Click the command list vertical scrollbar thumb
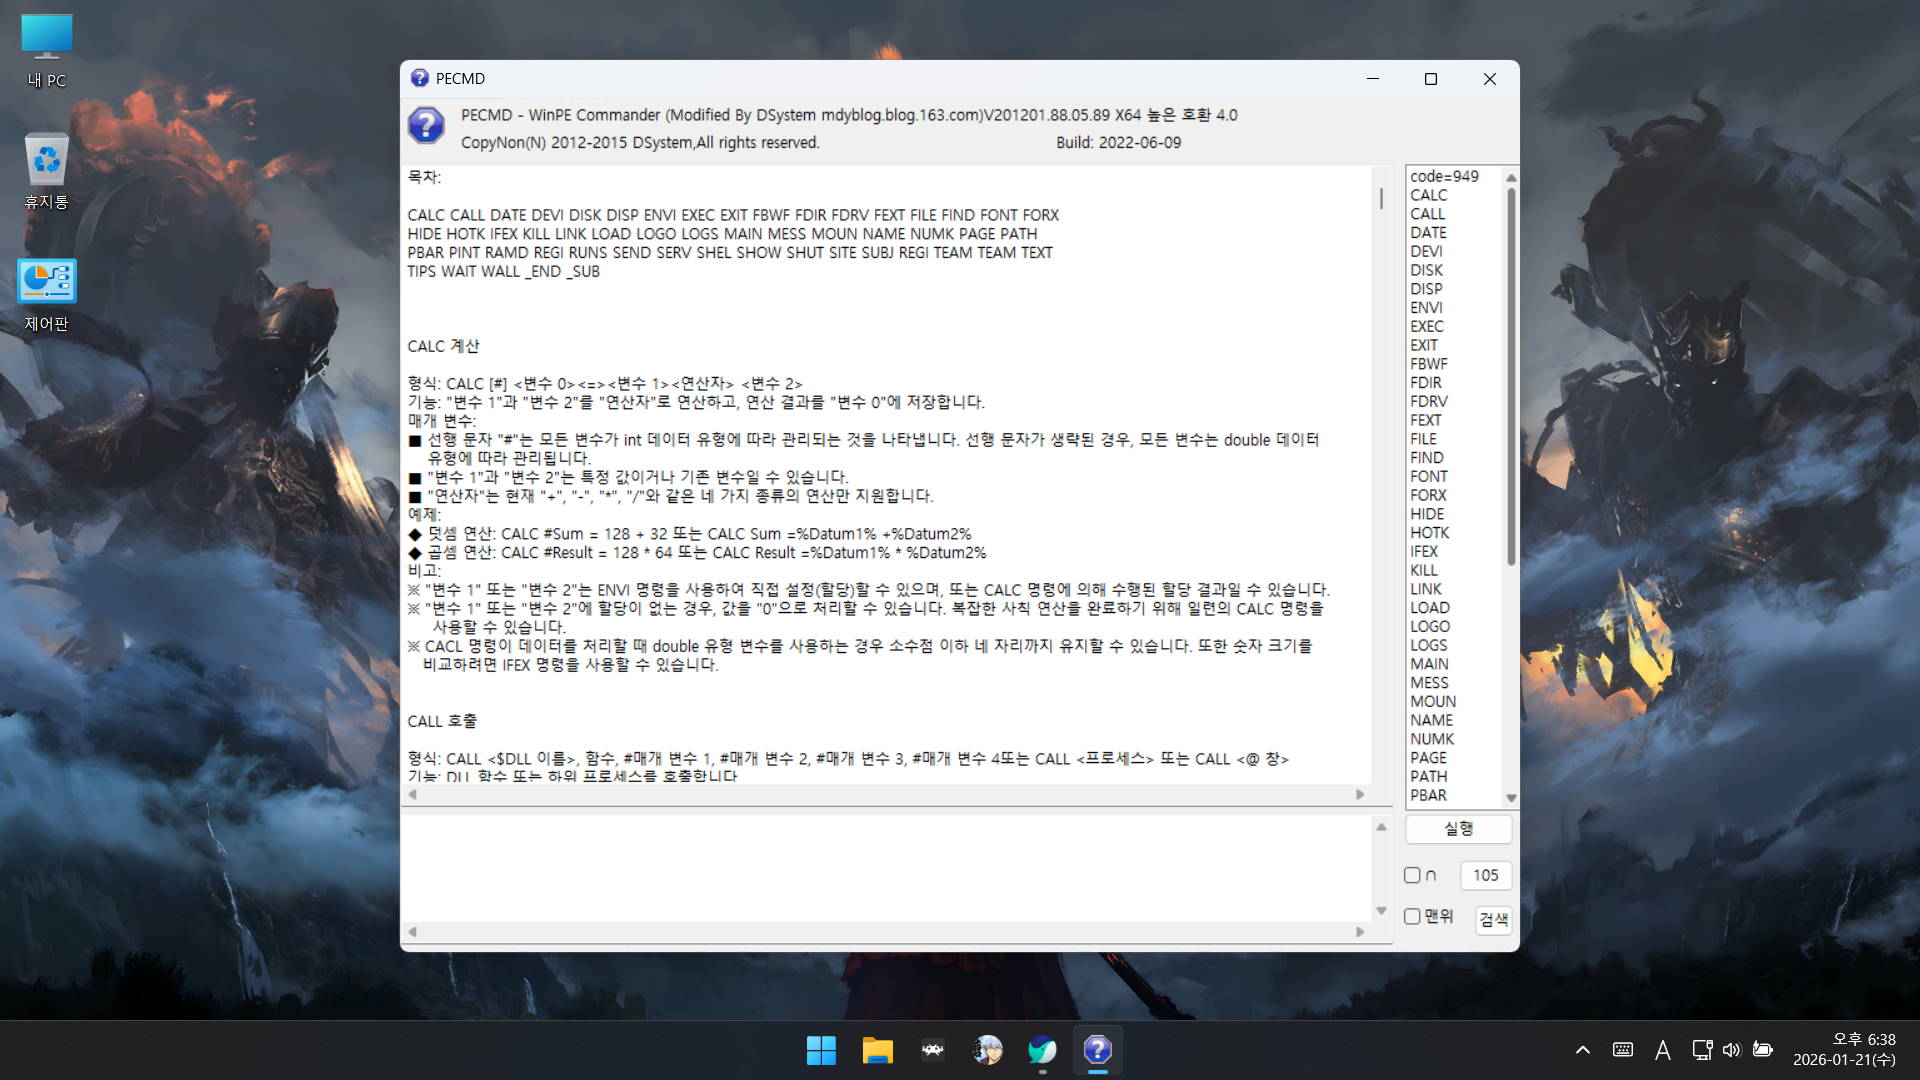 (1511, 375)
